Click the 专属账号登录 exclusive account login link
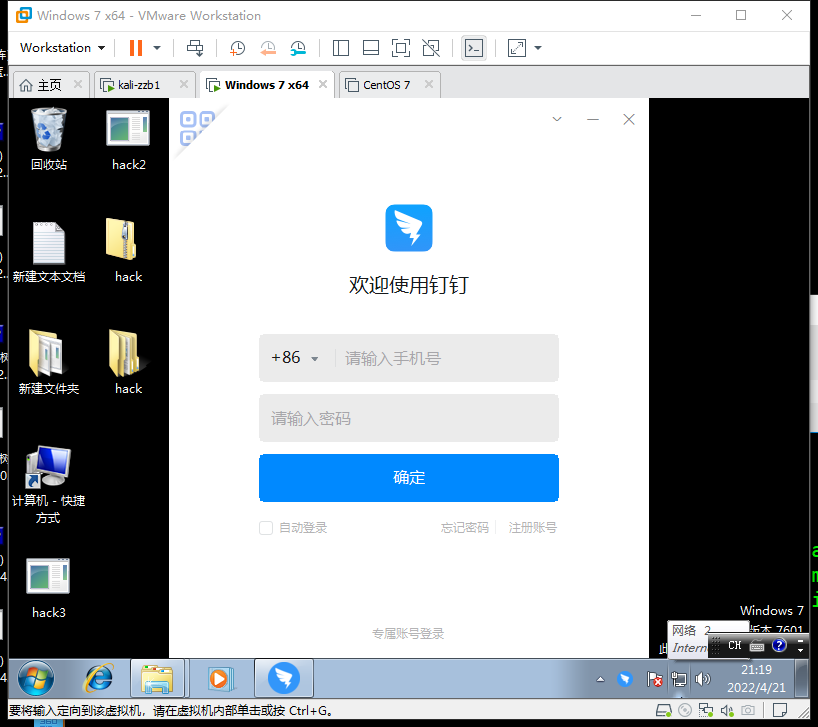Viewport: 818px width, 727px height. click(408, 634)
